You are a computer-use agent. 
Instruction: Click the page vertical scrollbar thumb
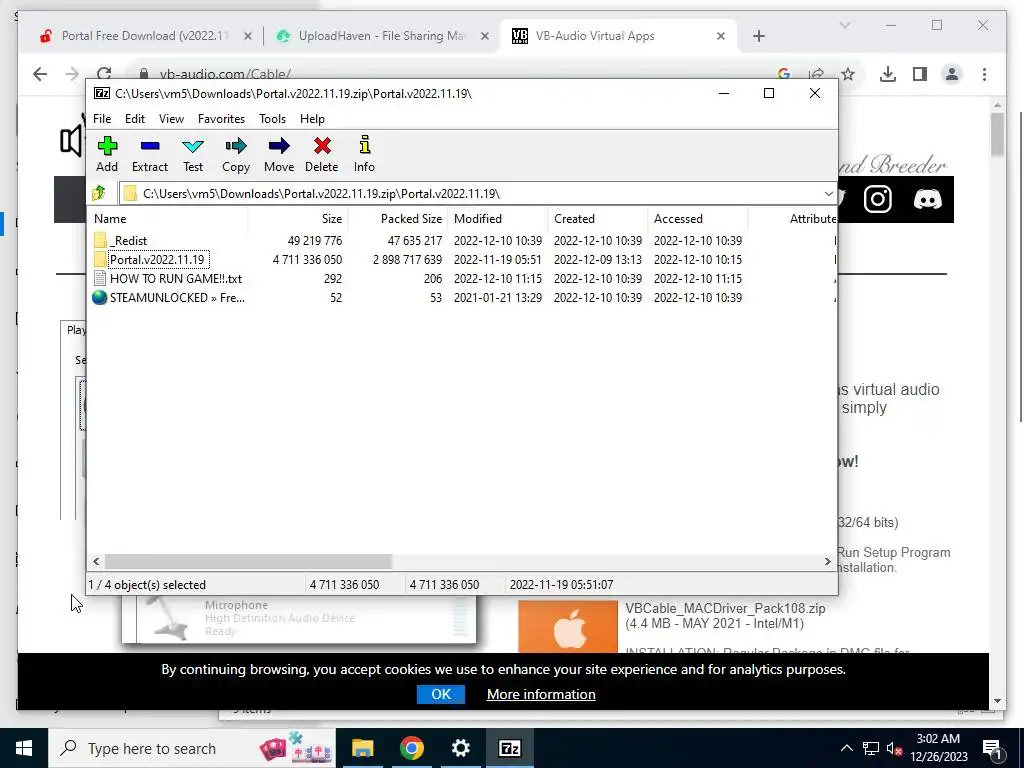point(997,134)
